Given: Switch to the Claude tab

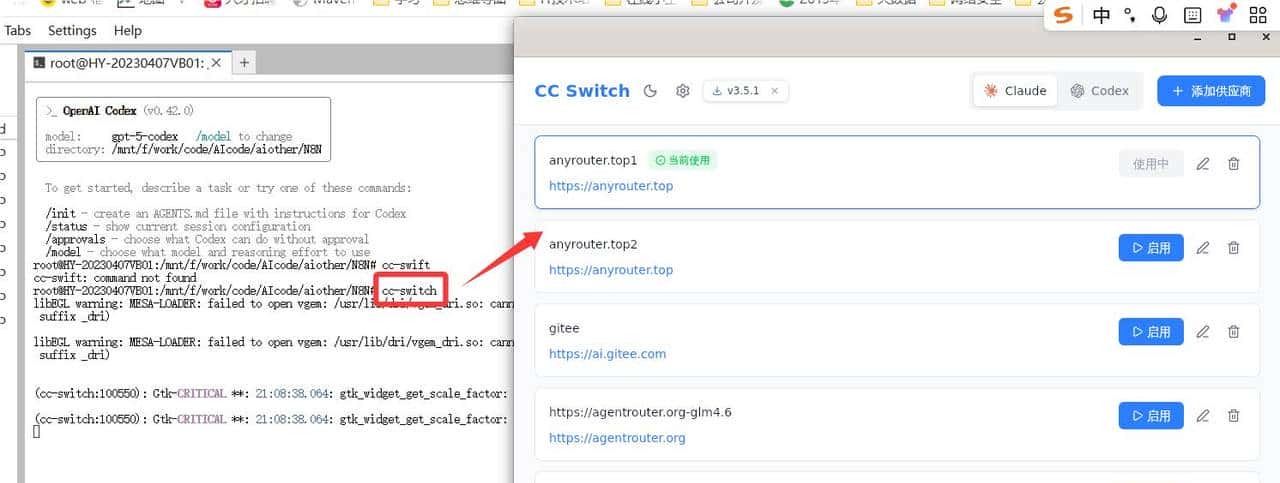Looking at the screenshot, I should pyautogui.click(x=1015, y=91).
